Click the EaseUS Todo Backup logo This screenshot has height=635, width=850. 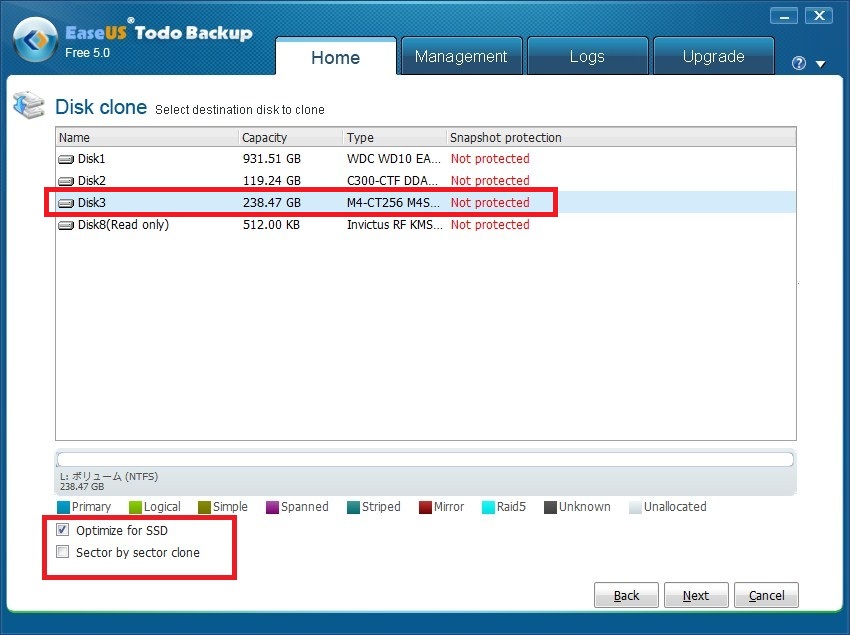[34, 42]
